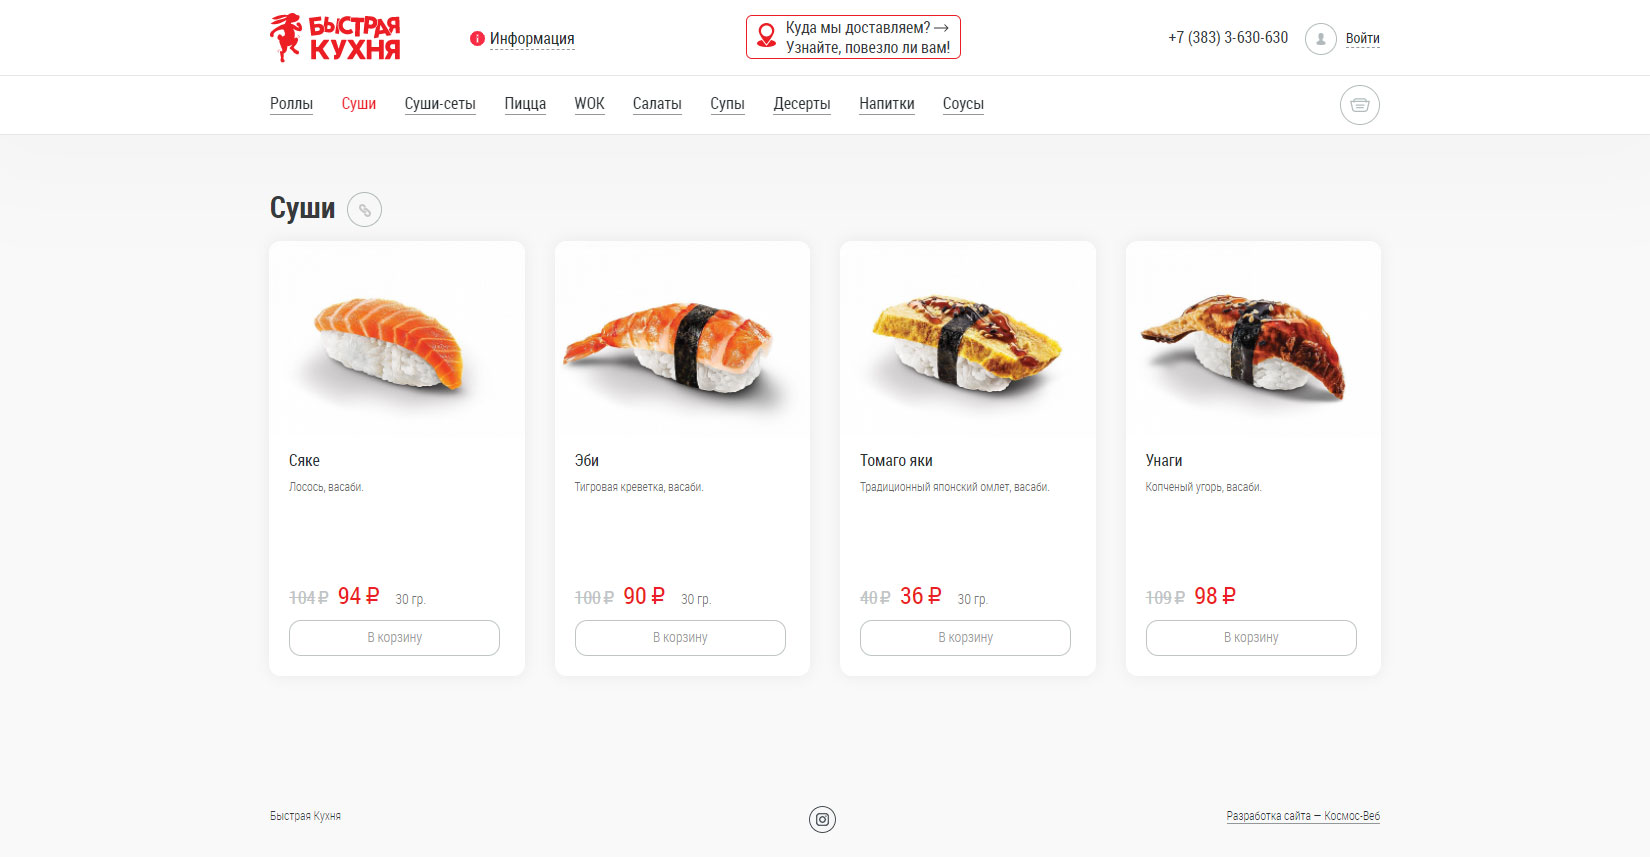The image size is (1650, 857).
Task: Click the red info icon beside Информация
Action: coord(477,39)
